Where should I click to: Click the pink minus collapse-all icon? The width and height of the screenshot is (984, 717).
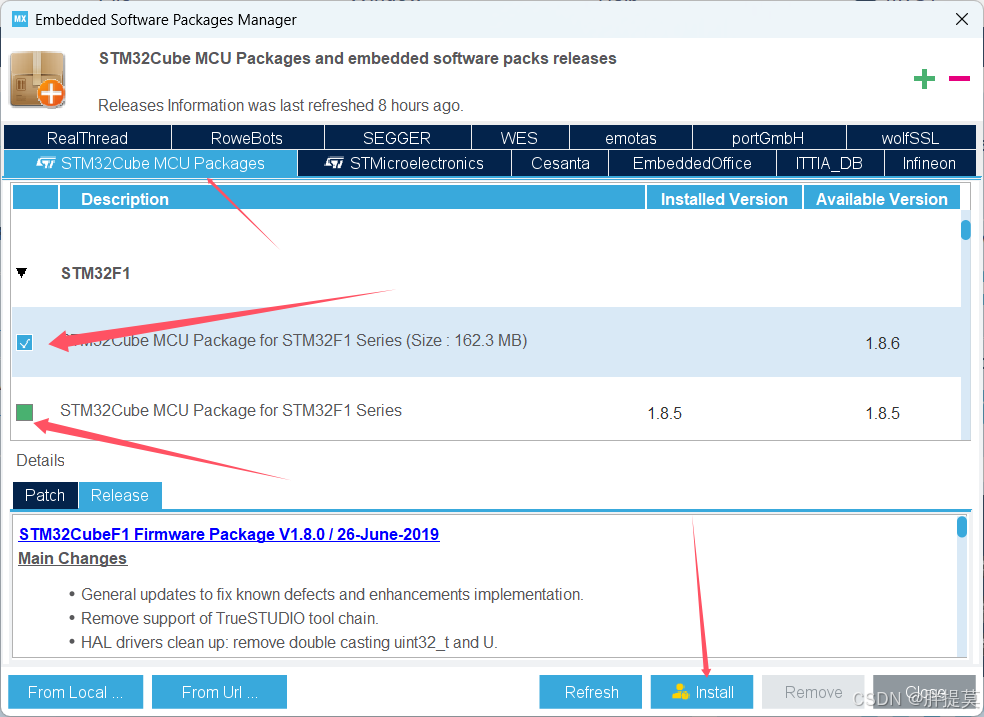pos(959,78)
